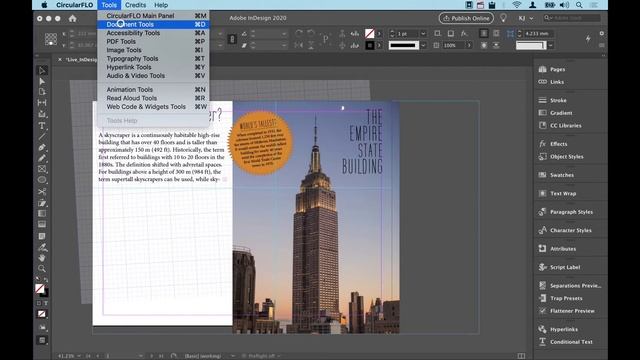The image size is (640, 360).
Task: Expand stroke color options arrow
Action: click(379, 45)
